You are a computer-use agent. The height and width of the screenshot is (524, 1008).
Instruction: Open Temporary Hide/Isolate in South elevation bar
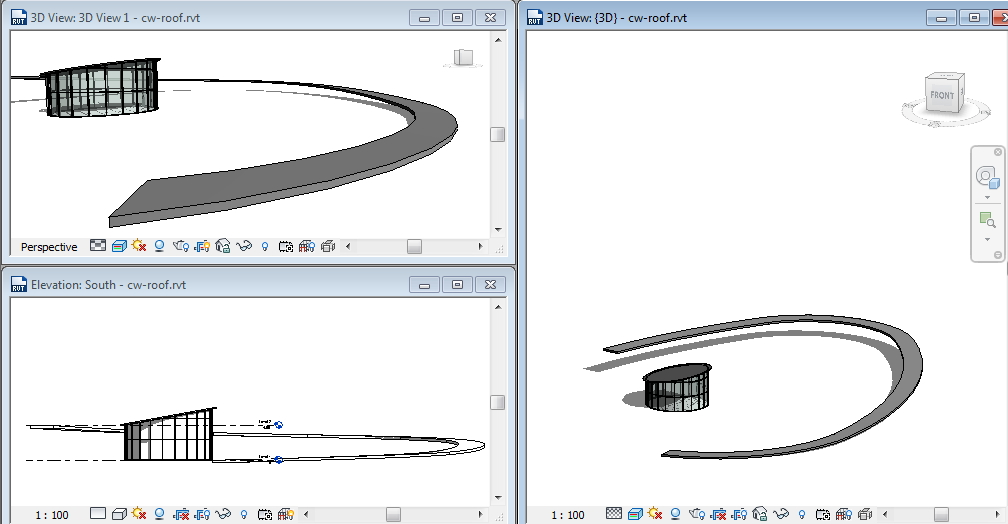pos(224,514)
